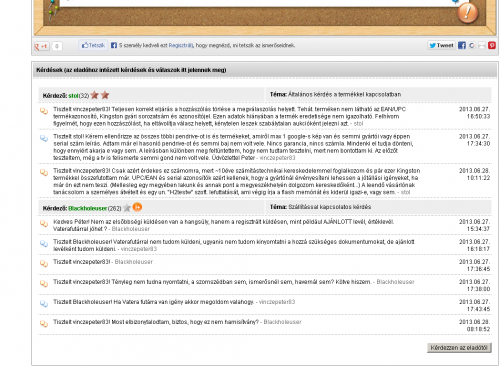Click the Blackholeuser signature of the 08:18:52 message
This screenshot has height=366, width=500.
coord(282,322)
